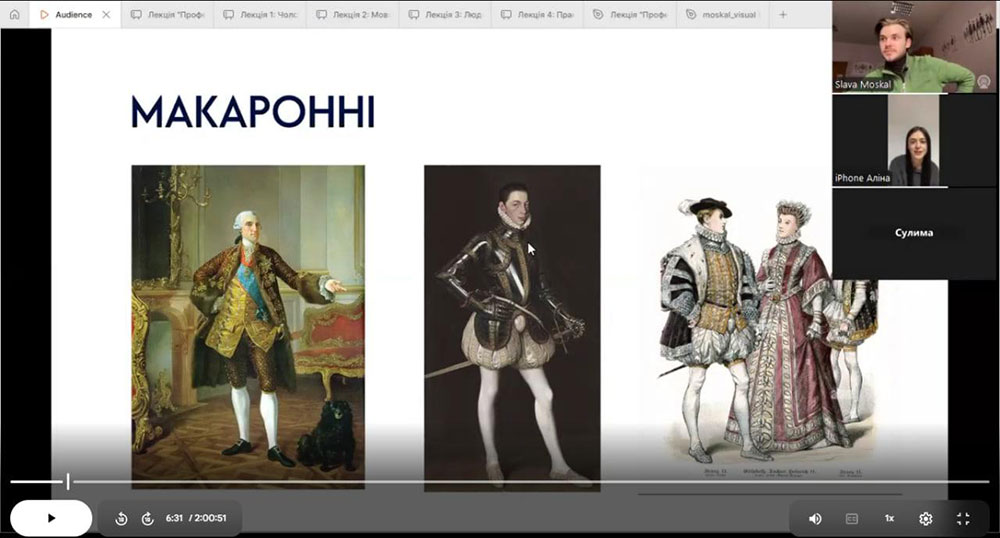Screen dimensions: 1000x538
Task: Go to the Home tab icon
Action: 14,15
